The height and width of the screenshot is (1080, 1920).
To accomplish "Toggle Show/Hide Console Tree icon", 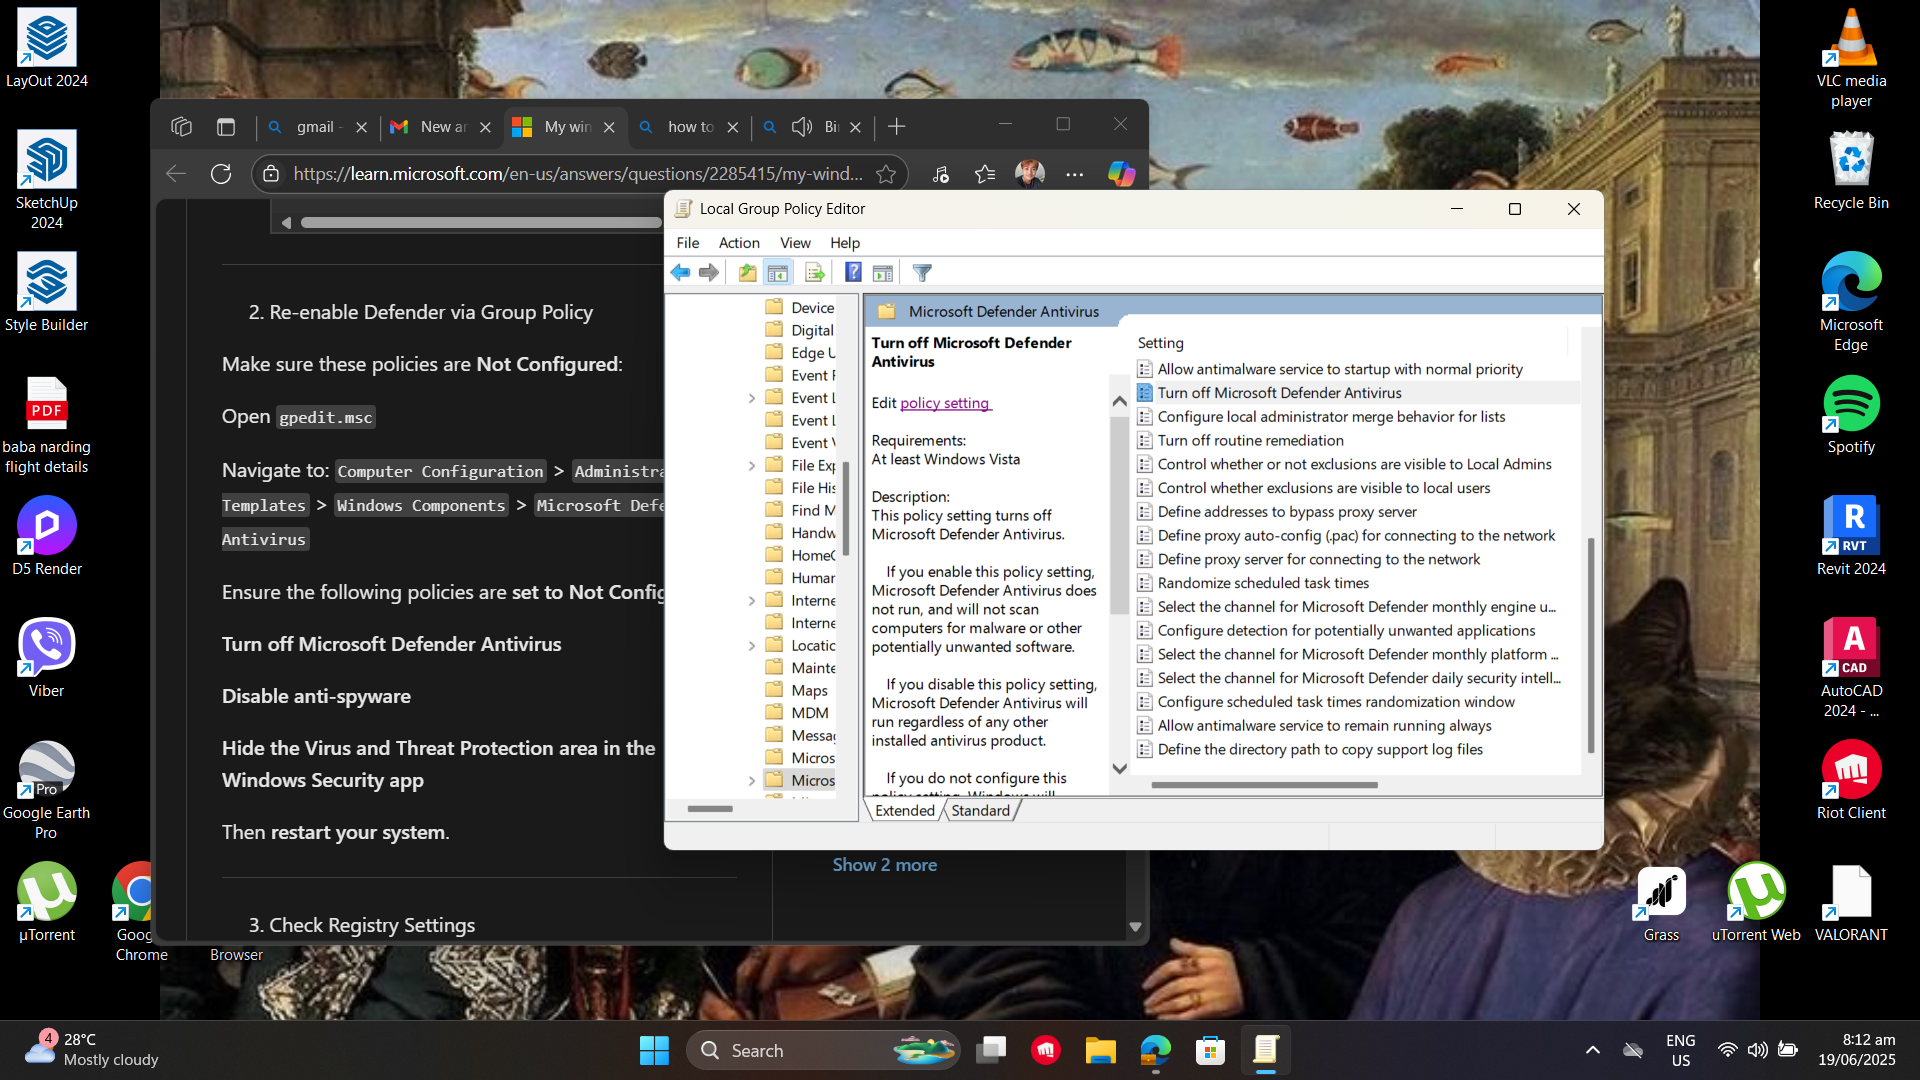I will point(778,272).
